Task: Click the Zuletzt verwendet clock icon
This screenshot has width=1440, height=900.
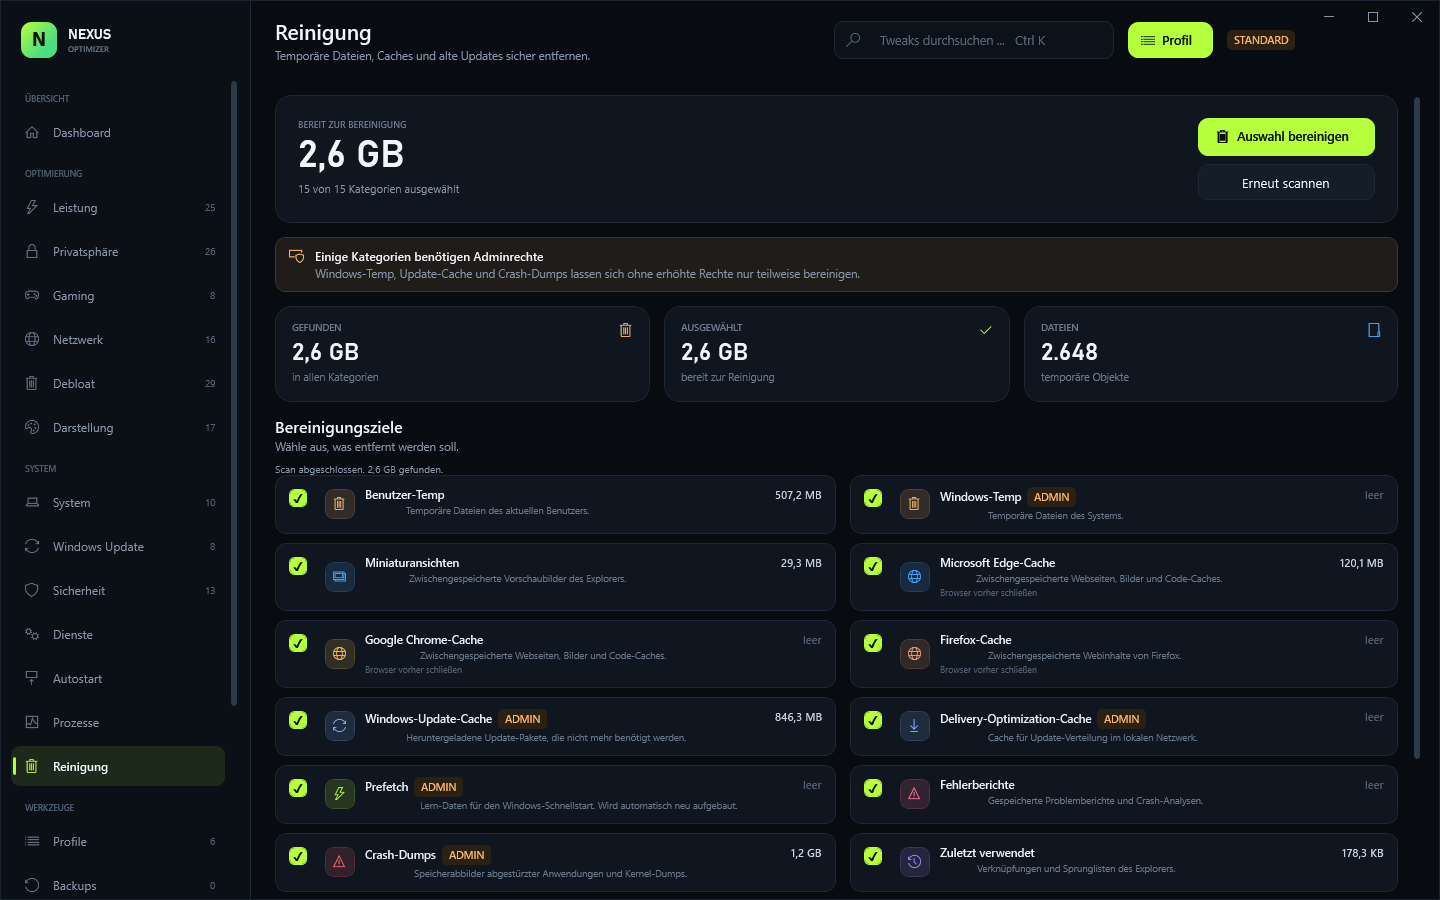Action: pyautogui.click(x=914, y=862)
